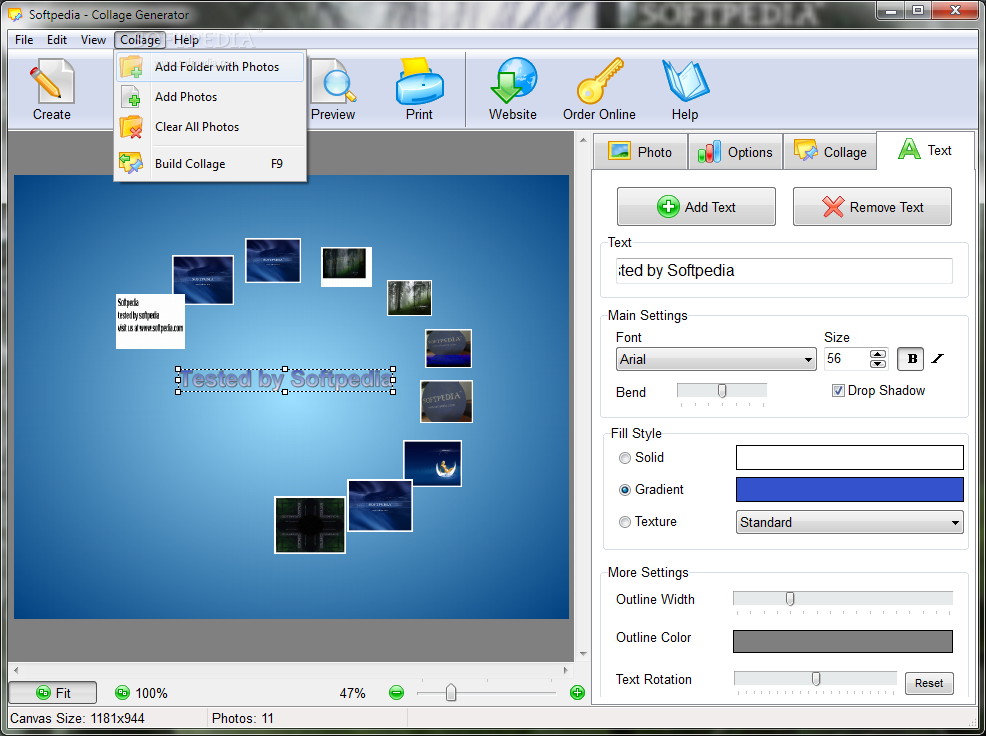Select Build Collage F9 menu entry
The width and height of the screenshot is (986, 736).
[210, 164]
